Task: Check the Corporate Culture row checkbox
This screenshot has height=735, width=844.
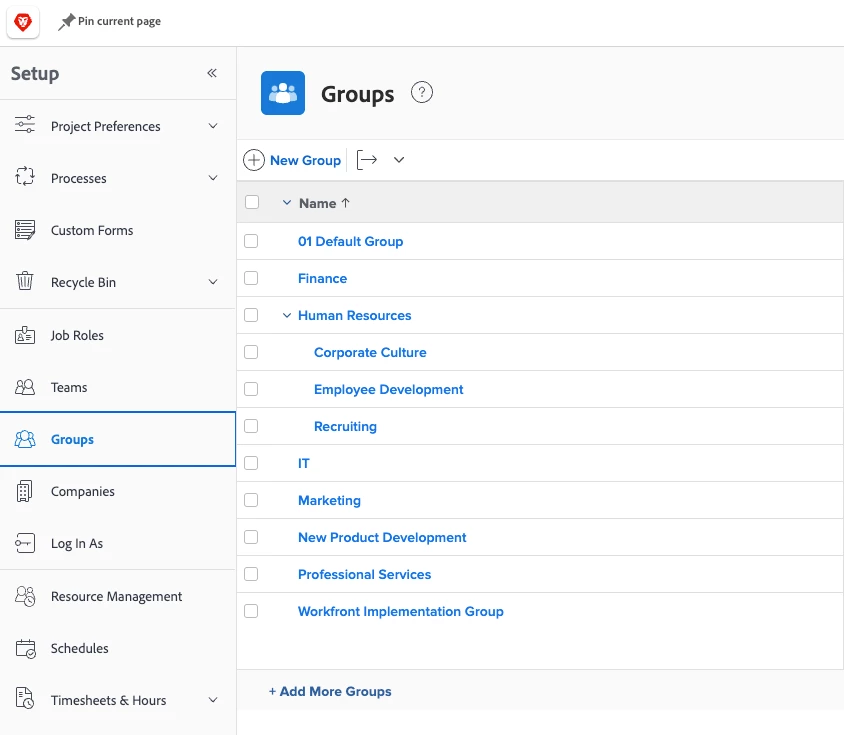Action: [251, 352]
